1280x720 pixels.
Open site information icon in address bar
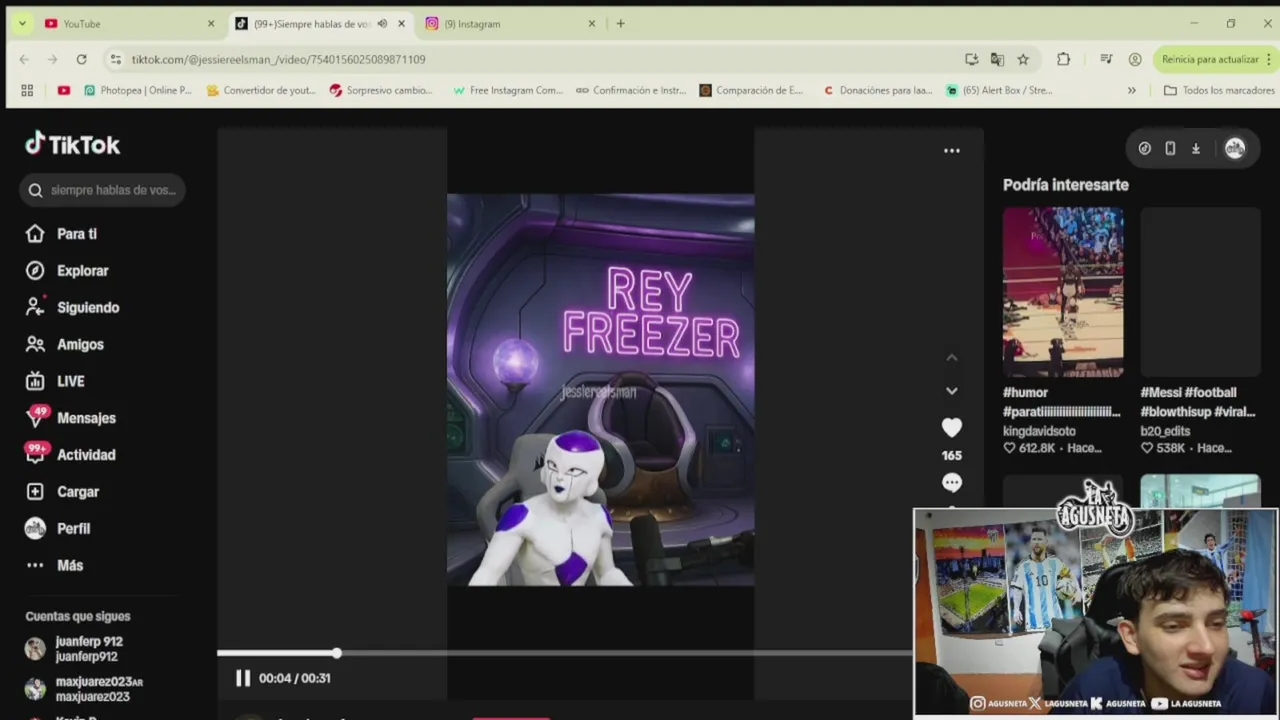click(x=116, y=60)
